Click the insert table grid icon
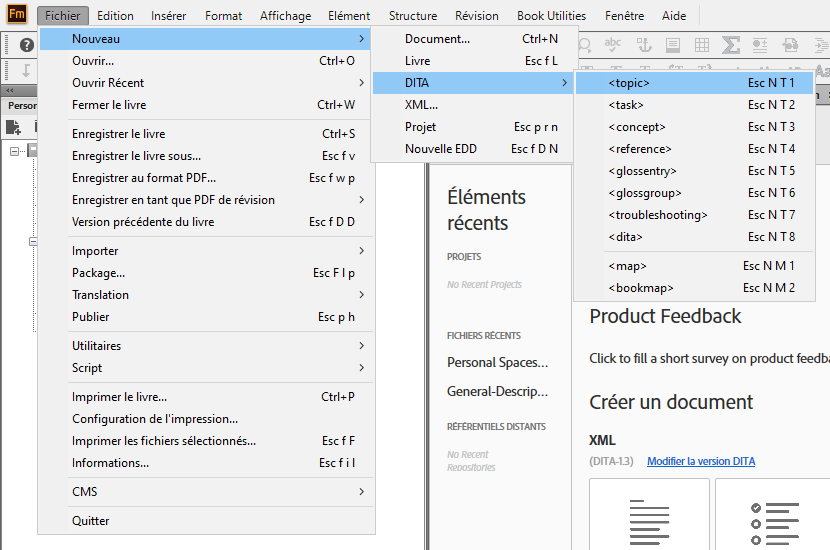Viewport: 830px width, 550px height. point(702,45)
